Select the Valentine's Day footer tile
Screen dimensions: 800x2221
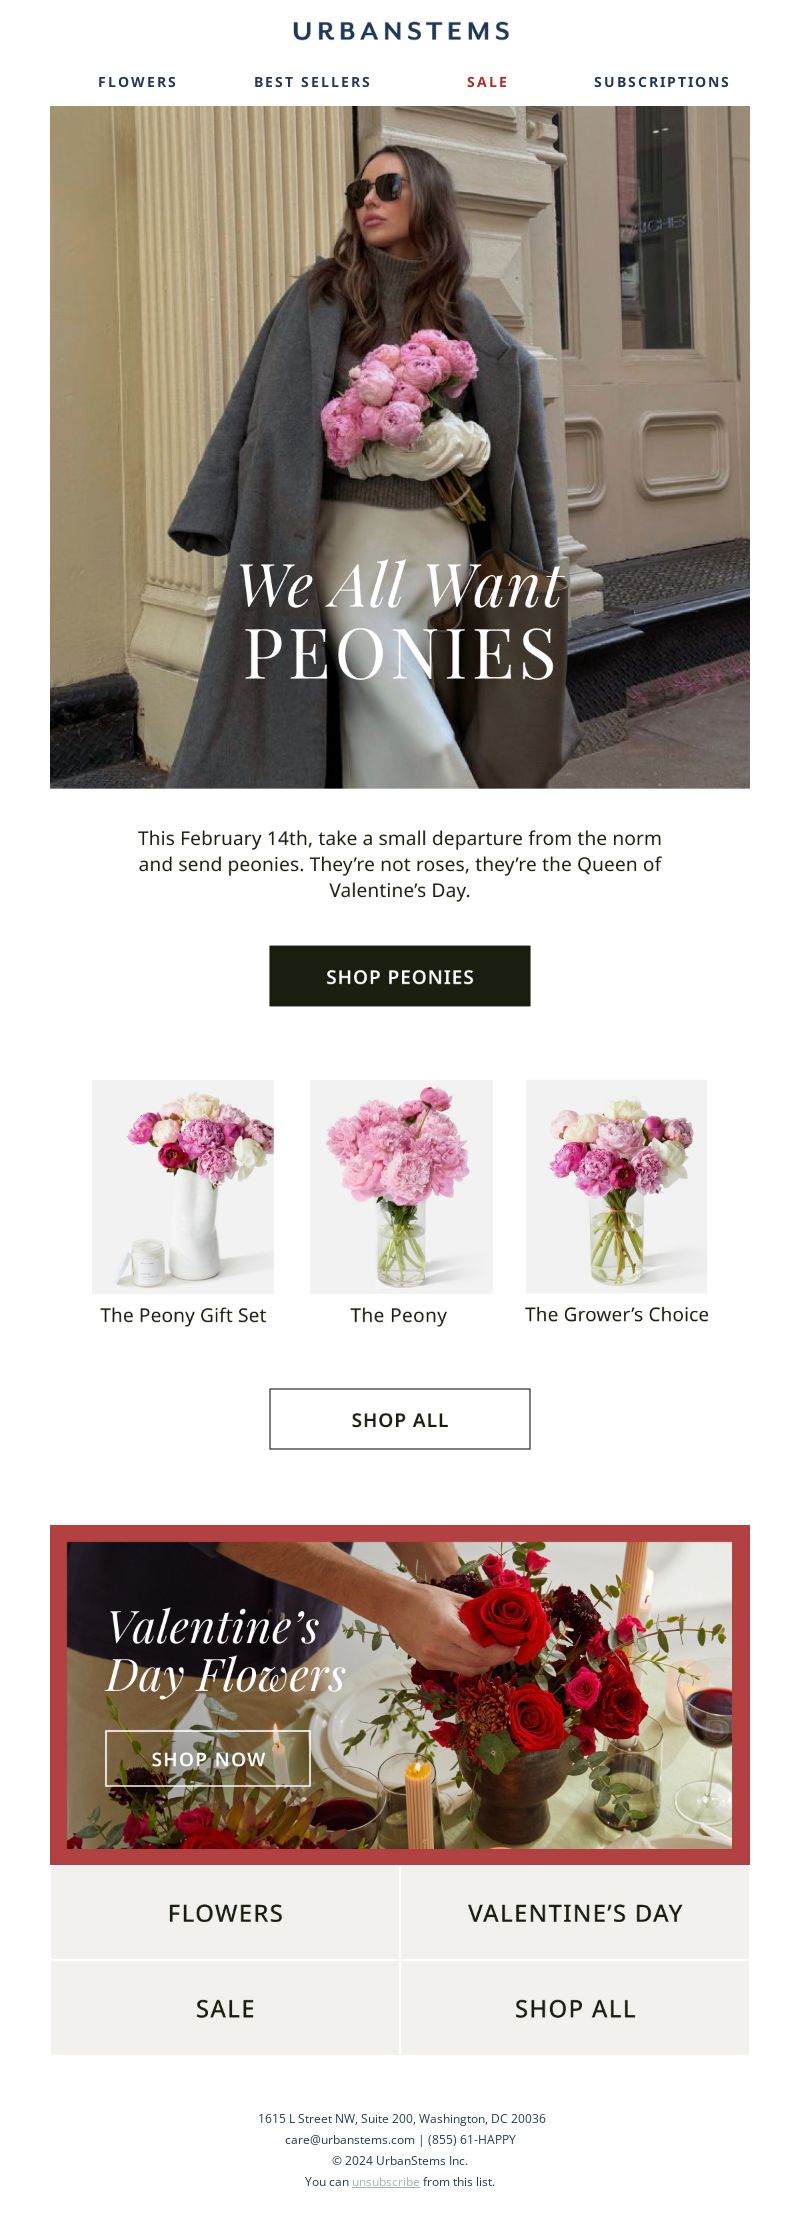coord(575,1913)
